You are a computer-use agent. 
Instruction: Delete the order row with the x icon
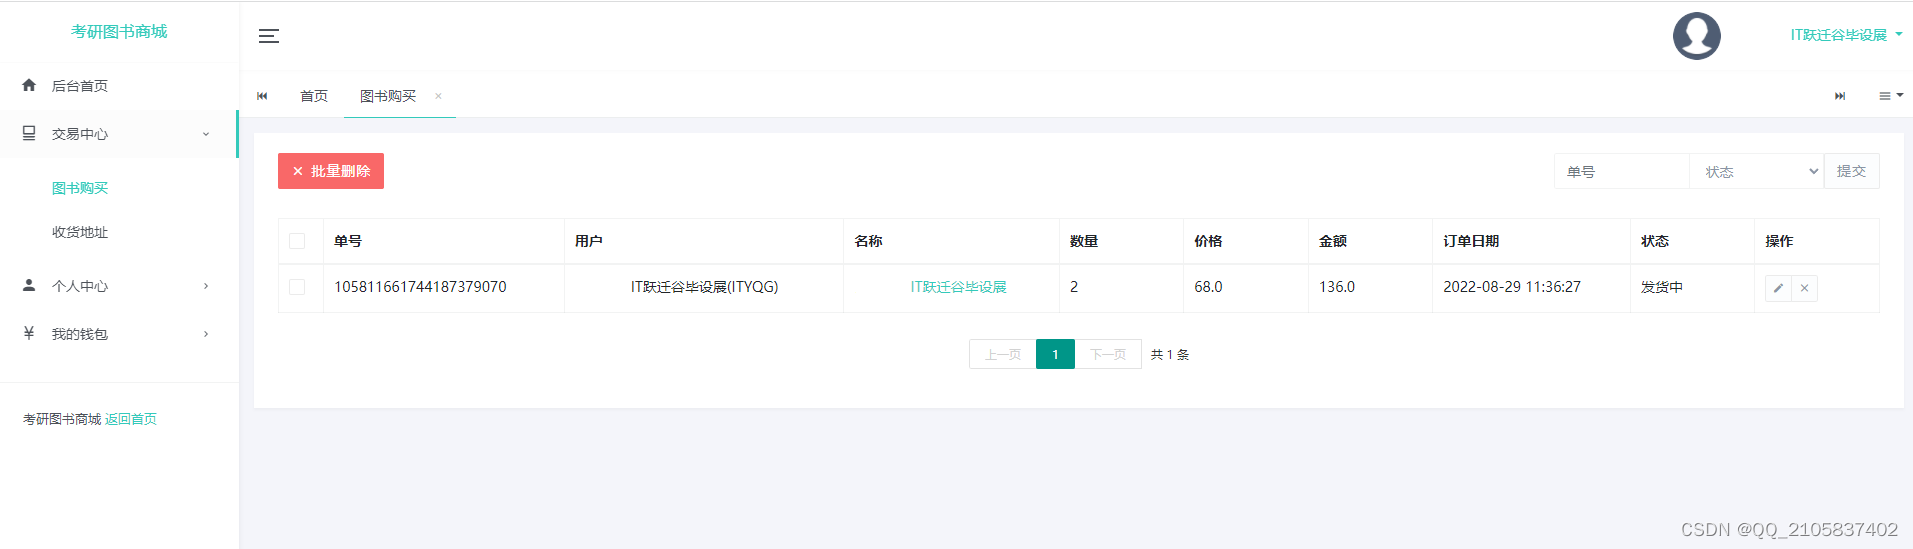pos(1804,288)
